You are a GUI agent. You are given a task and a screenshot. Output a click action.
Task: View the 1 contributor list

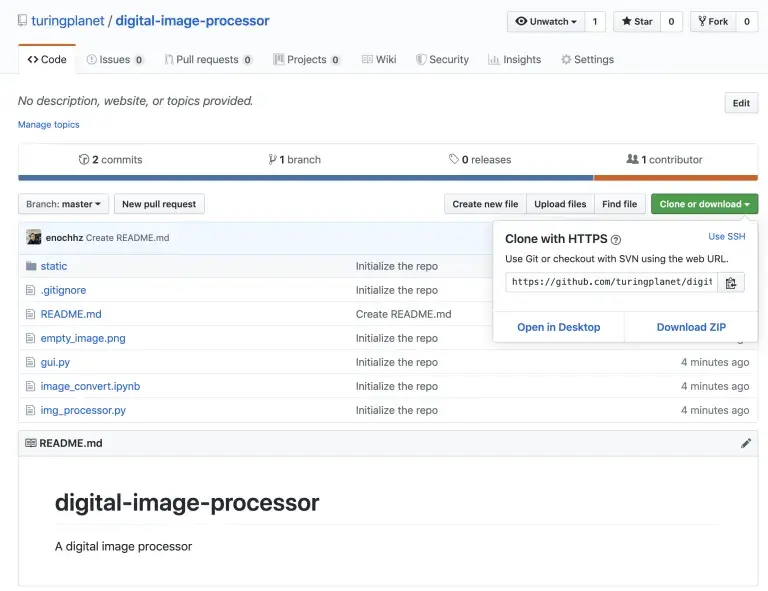664,160
